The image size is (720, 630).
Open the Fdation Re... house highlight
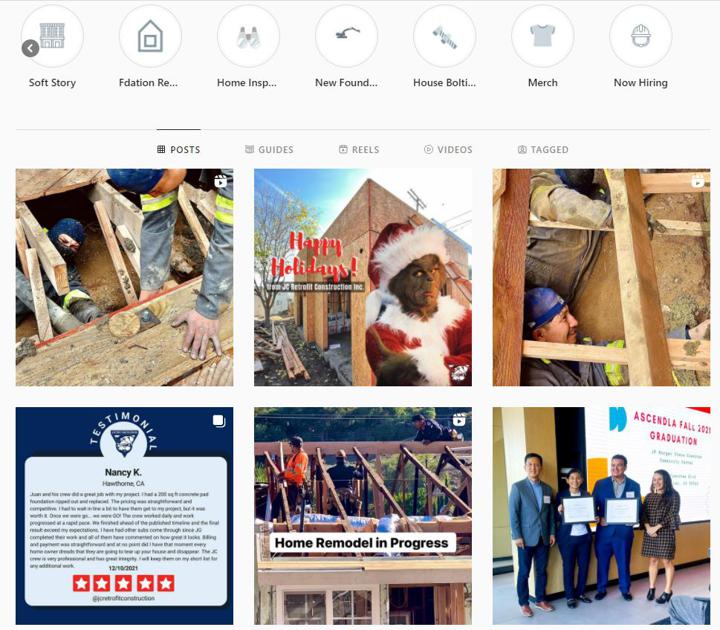pos(150,36)
